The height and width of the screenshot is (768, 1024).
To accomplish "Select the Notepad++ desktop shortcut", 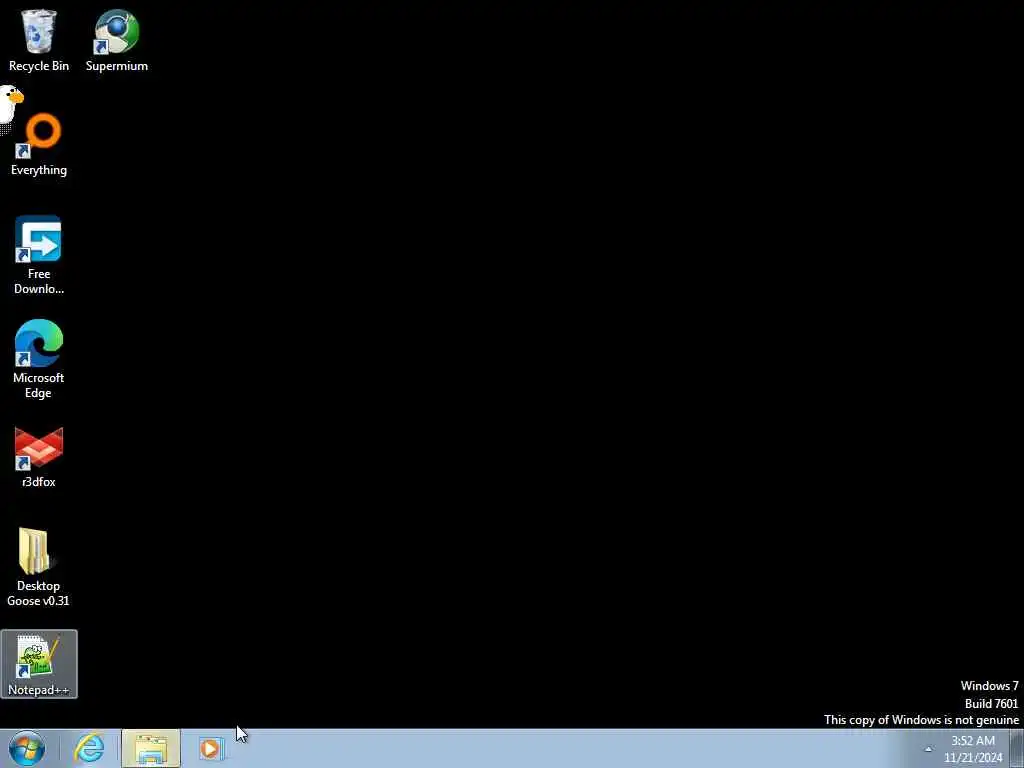I will 39,664.
